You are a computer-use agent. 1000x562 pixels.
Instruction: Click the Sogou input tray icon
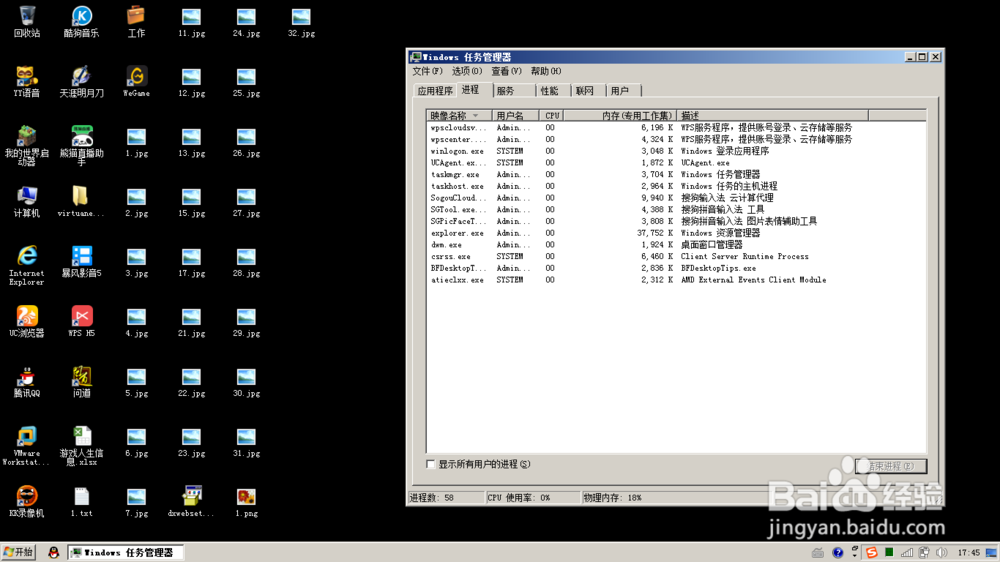(x=871, y=552)
